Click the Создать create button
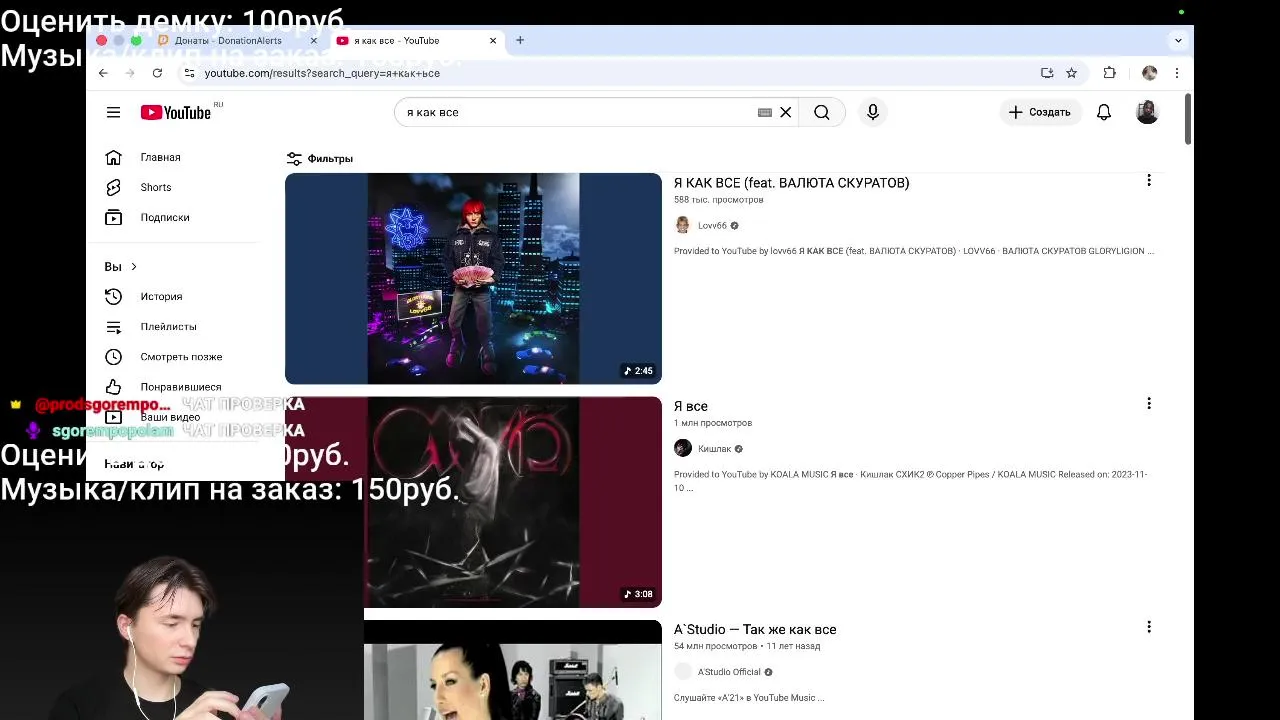Screen dimensions: 1280x720 (1040, 112)
